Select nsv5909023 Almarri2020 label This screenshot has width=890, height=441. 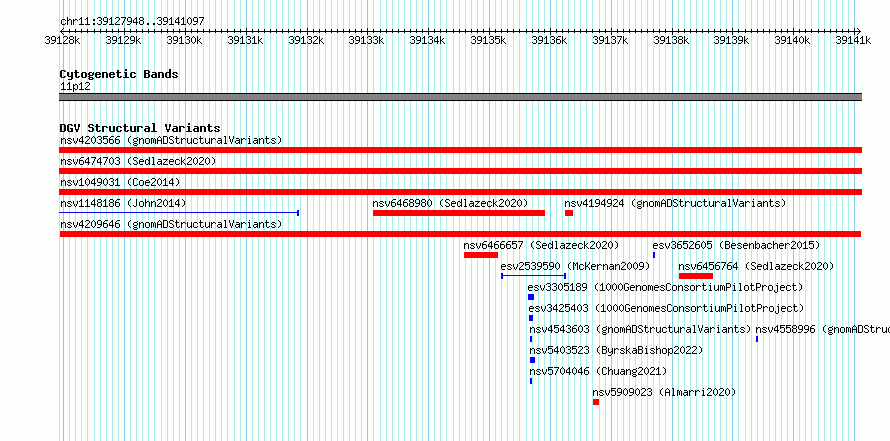click(x=664, y=392)
